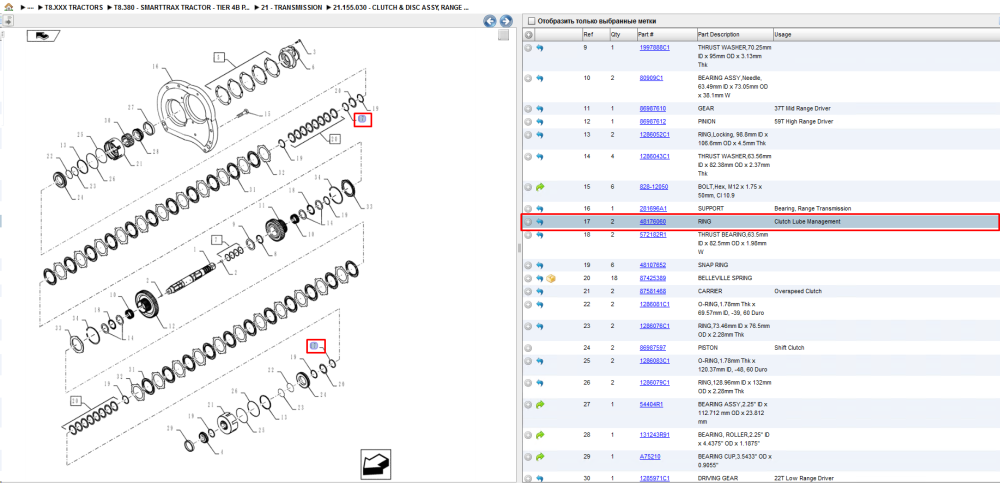This screenshot has height=483, width=1000.
Task: Click blue arrow icon for Ref 18 row
Action: click(x=540, y=235)
